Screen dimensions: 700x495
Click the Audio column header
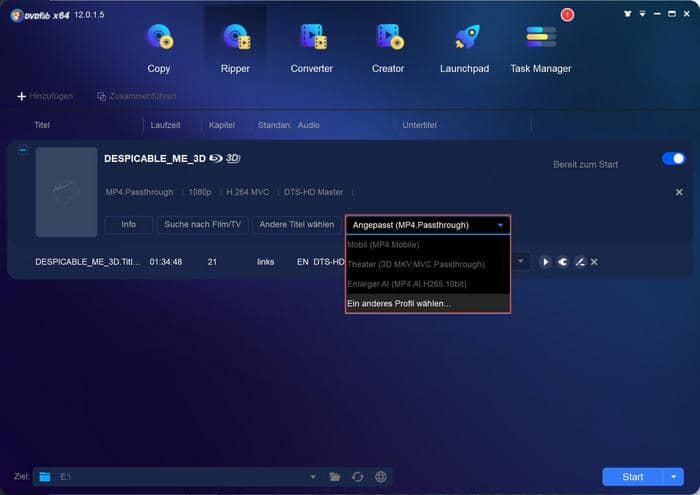[308, 125]
